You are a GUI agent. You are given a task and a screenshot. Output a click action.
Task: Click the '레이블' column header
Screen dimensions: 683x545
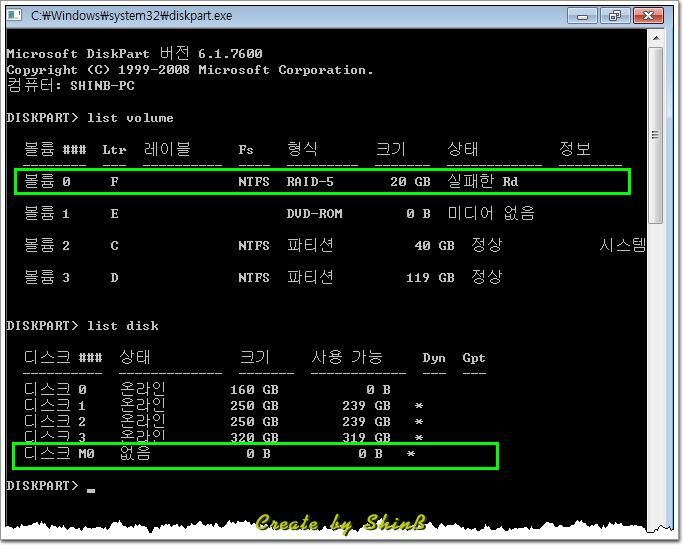point(167,149)
